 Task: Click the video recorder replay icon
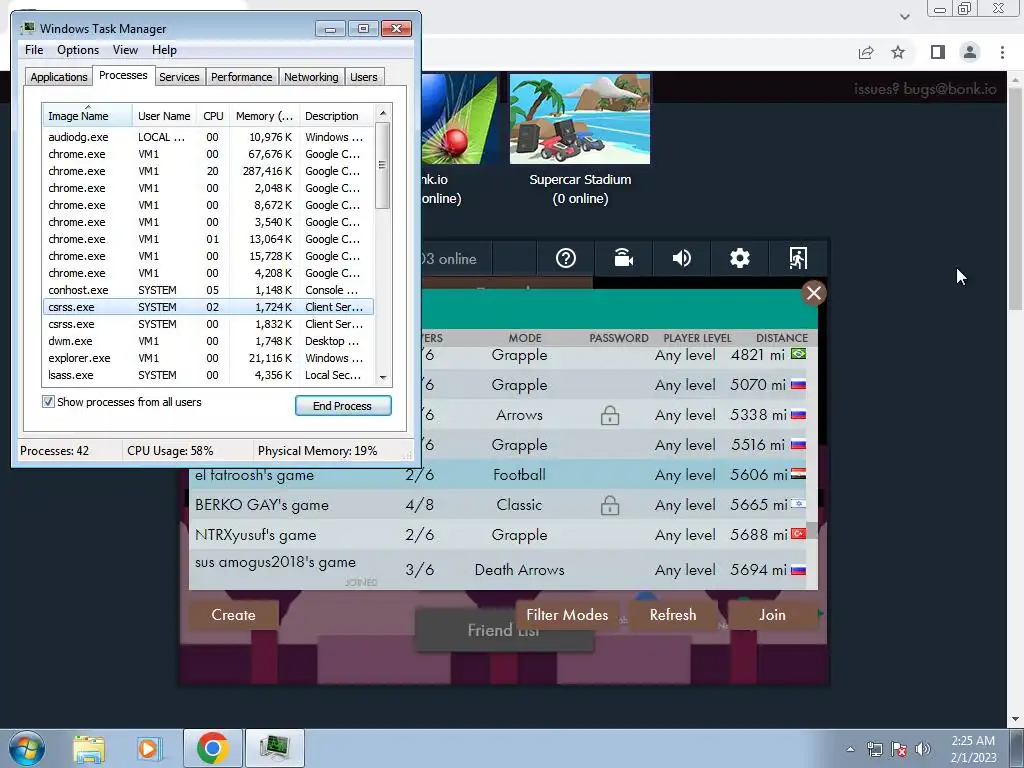tap(624, 259)
